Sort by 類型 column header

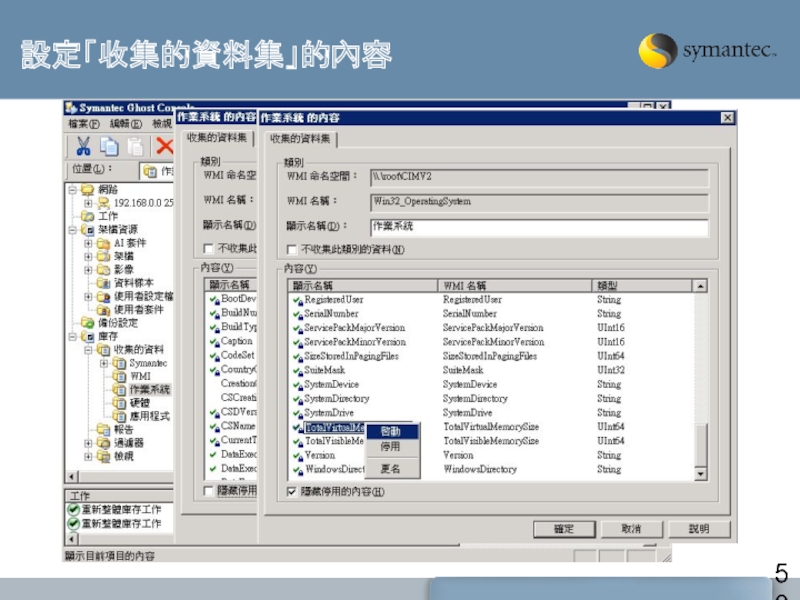click(x=642, y=286)
